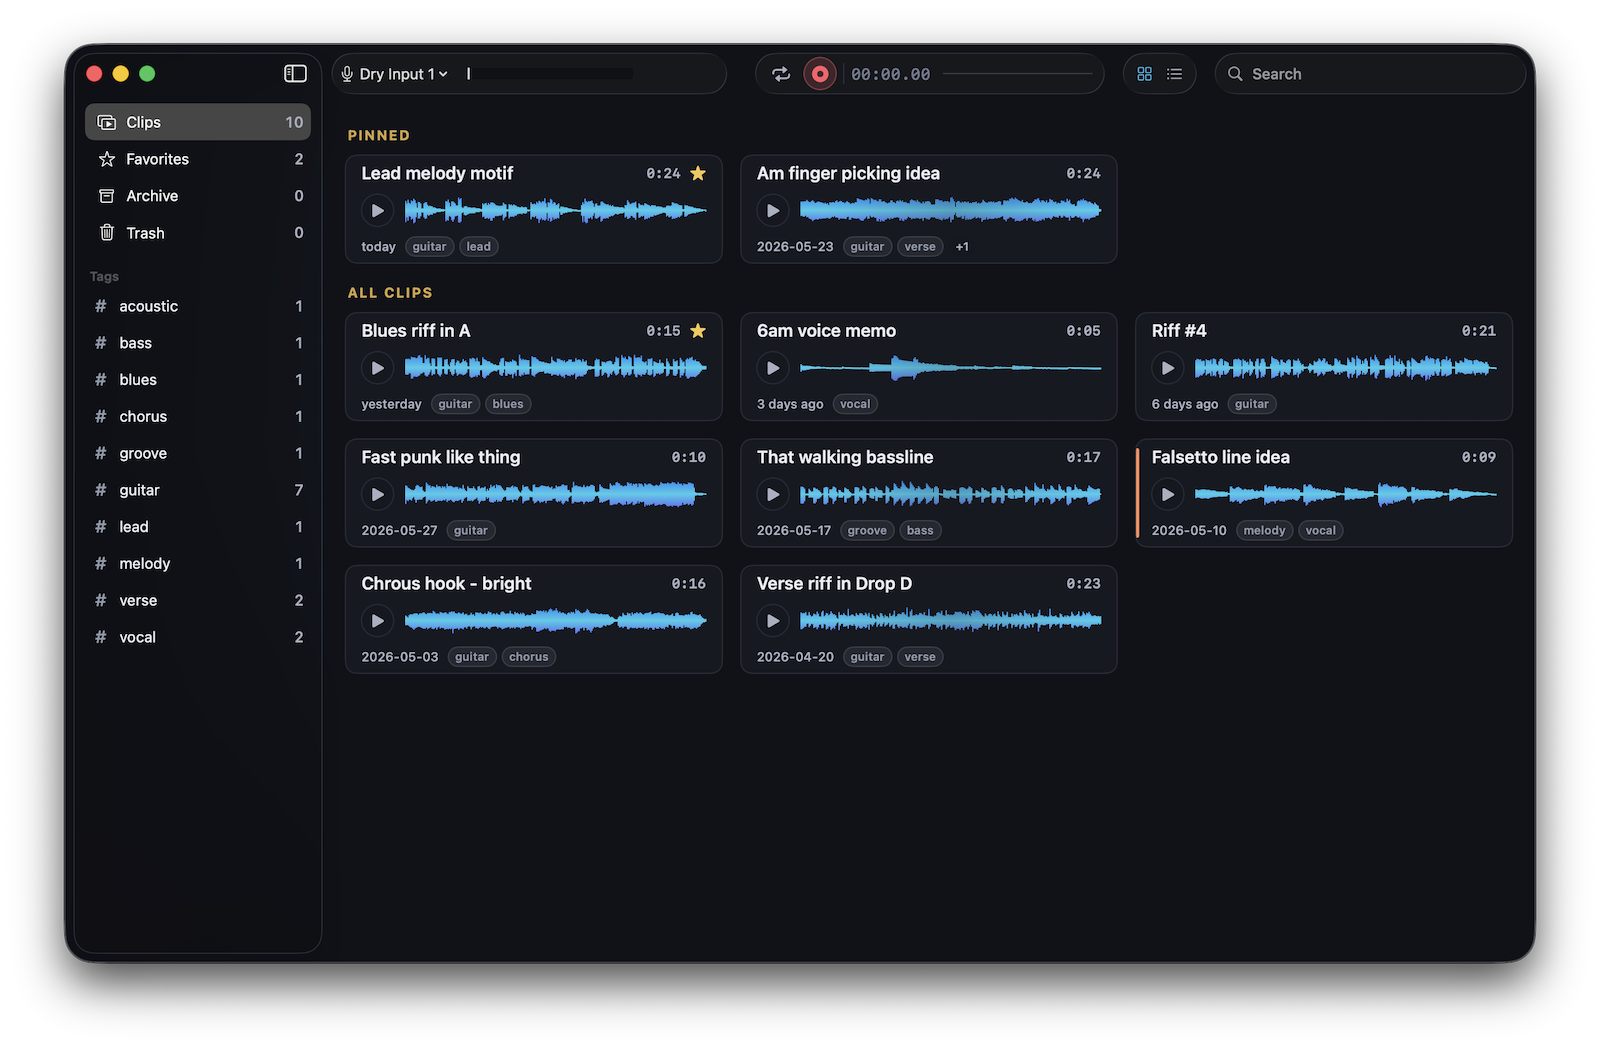The height and width of the screenshot is (1048, 1600).
Task: Select the Fast punk like thing title
Action: 441,457
